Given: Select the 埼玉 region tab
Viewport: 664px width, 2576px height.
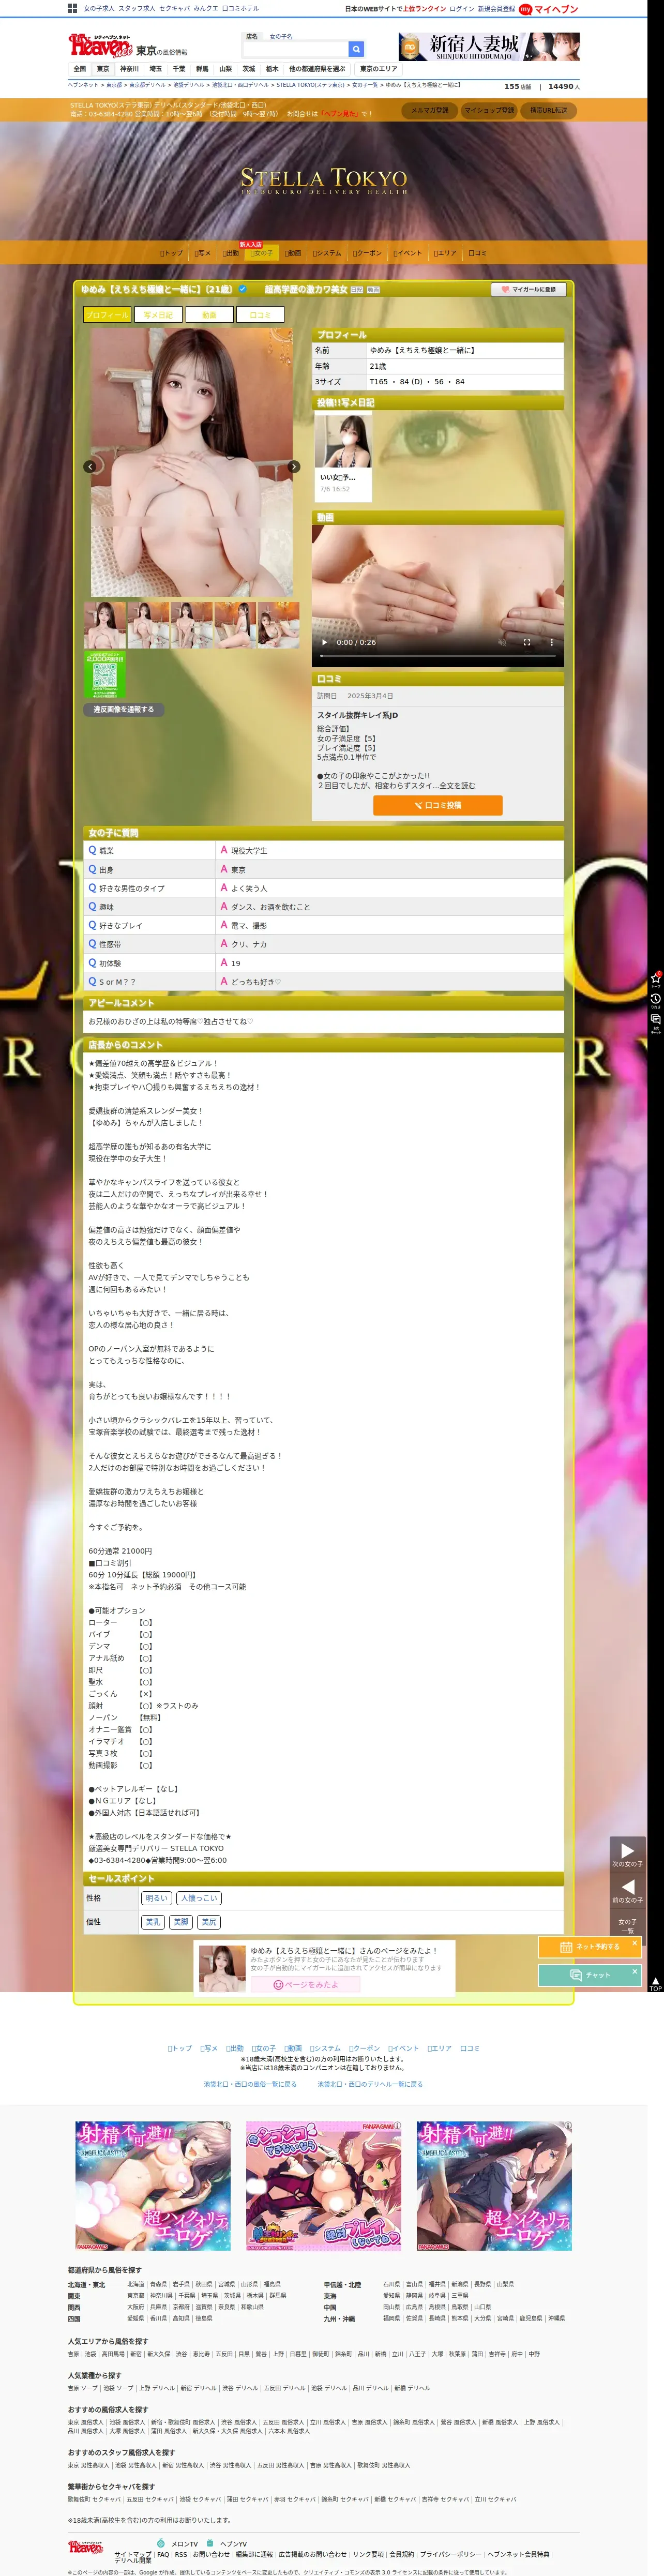Looking at the screenshot, I should [155, 69].
